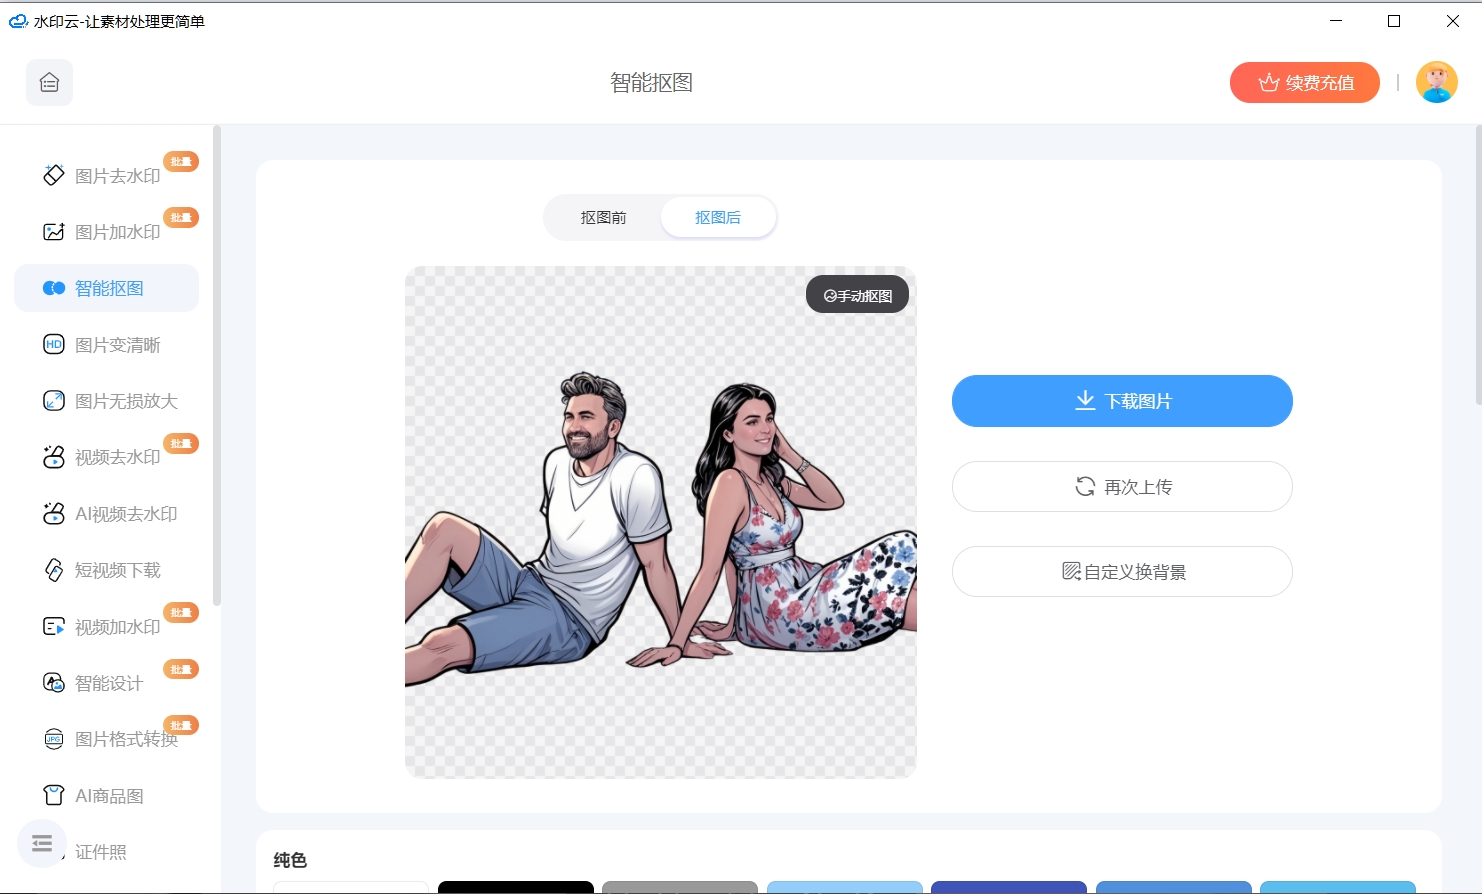Click the 再次上传 re-upload button
This screenshot has height=894, width=1482.
[x=1121, y=487]
